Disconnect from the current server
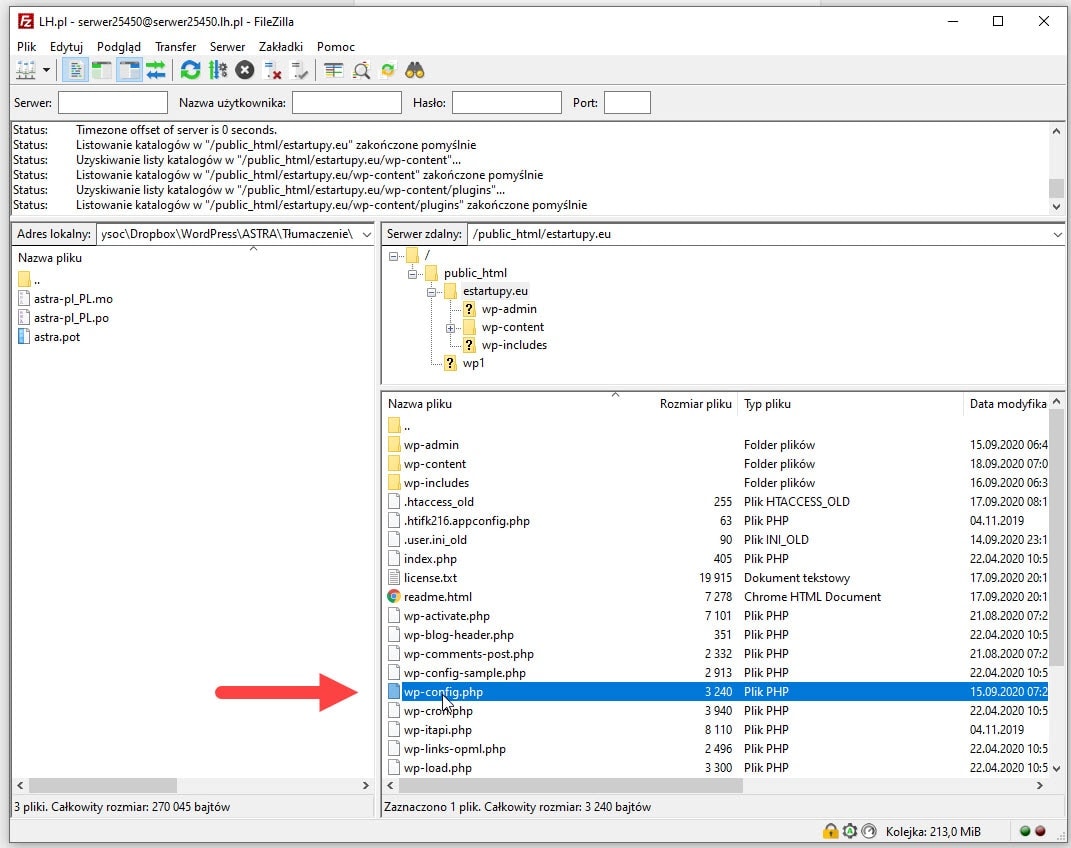1071x848 pixels. (x=273, y=70)
